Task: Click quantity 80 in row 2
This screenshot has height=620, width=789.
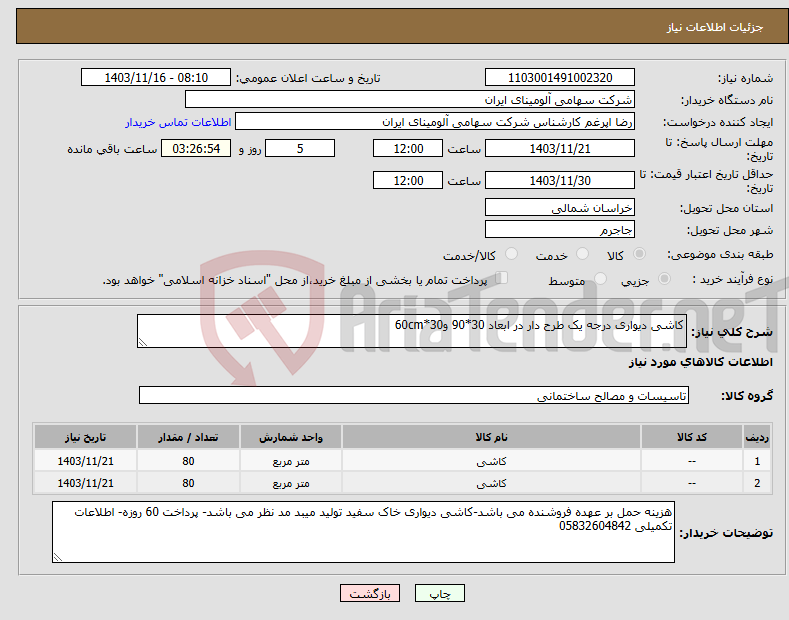Action: tap(188, 484)
